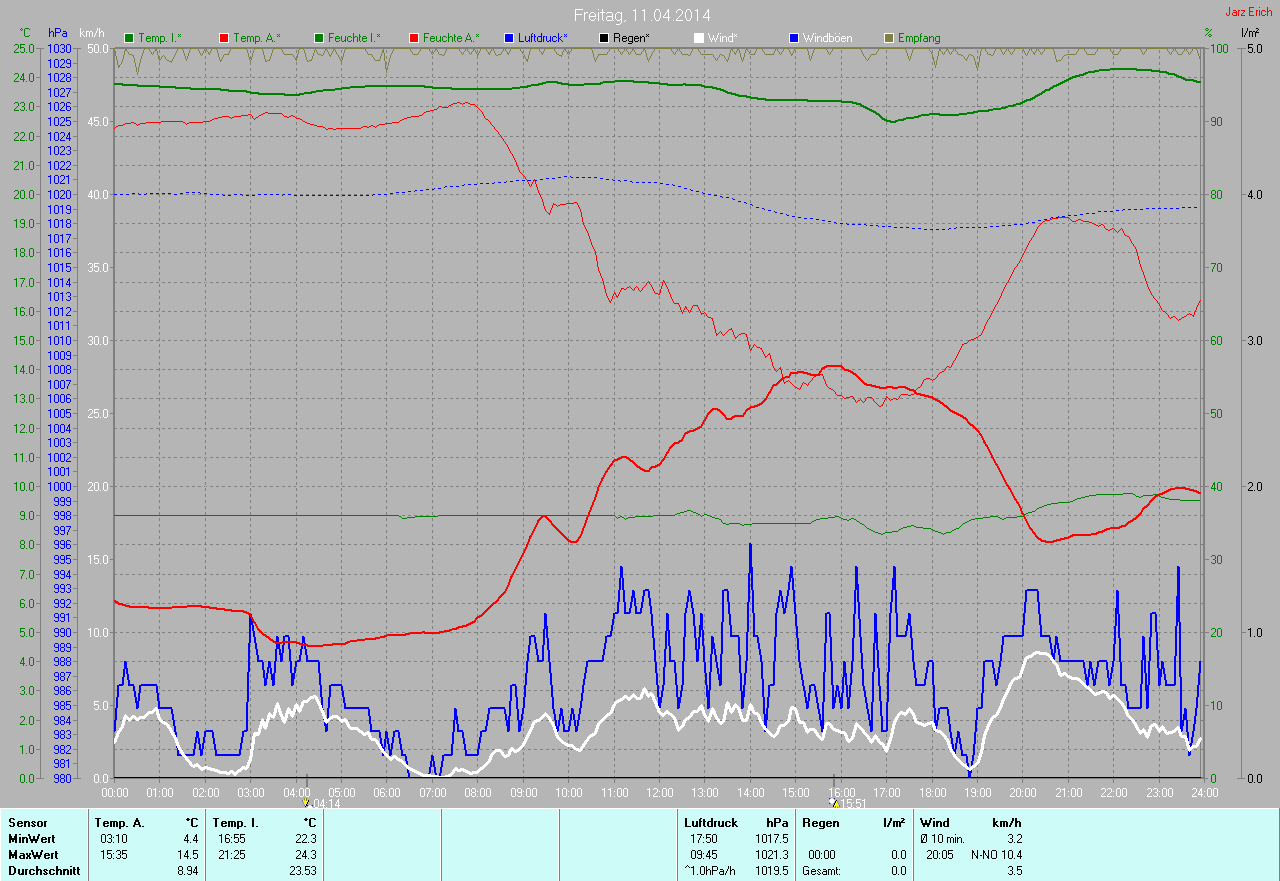Select the 'Temp. A.*' legend label
This screenshot has height=881, width=1280.
click(257, 38)
